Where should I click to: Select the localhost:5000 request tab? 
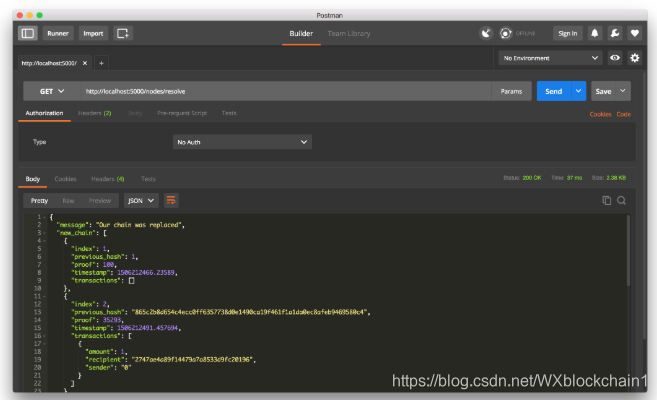point(49,63)
